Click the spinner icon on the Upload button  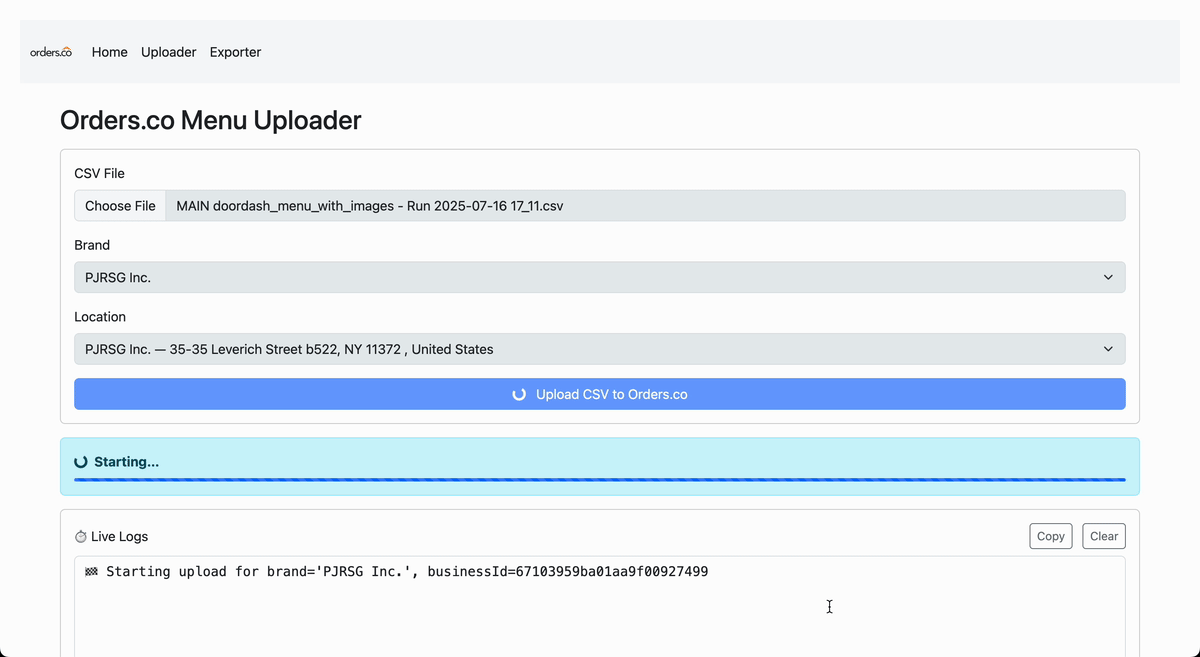[x=518, y=393]
